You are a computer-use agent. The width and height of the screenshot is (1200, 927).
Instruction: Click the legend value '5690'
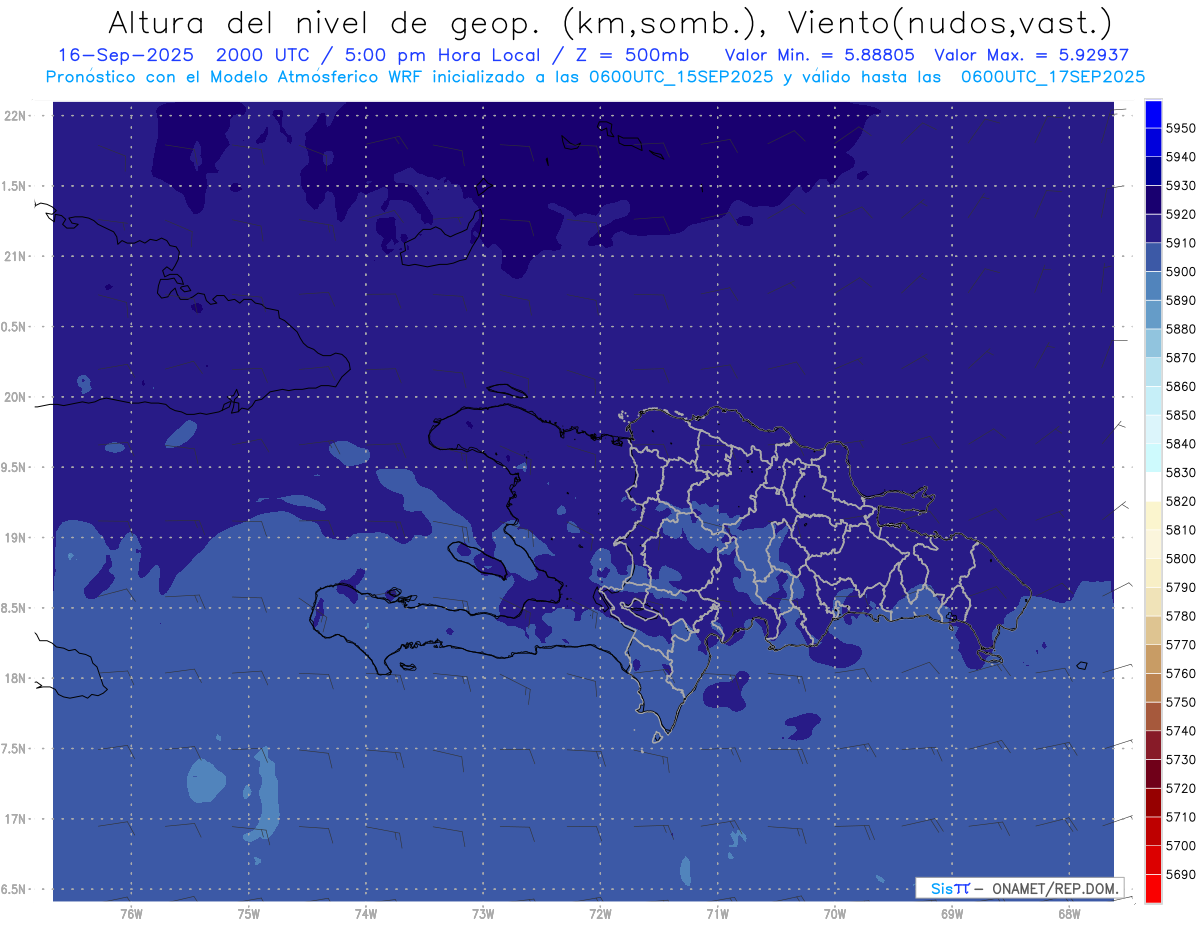click(x=1180, y=875)
